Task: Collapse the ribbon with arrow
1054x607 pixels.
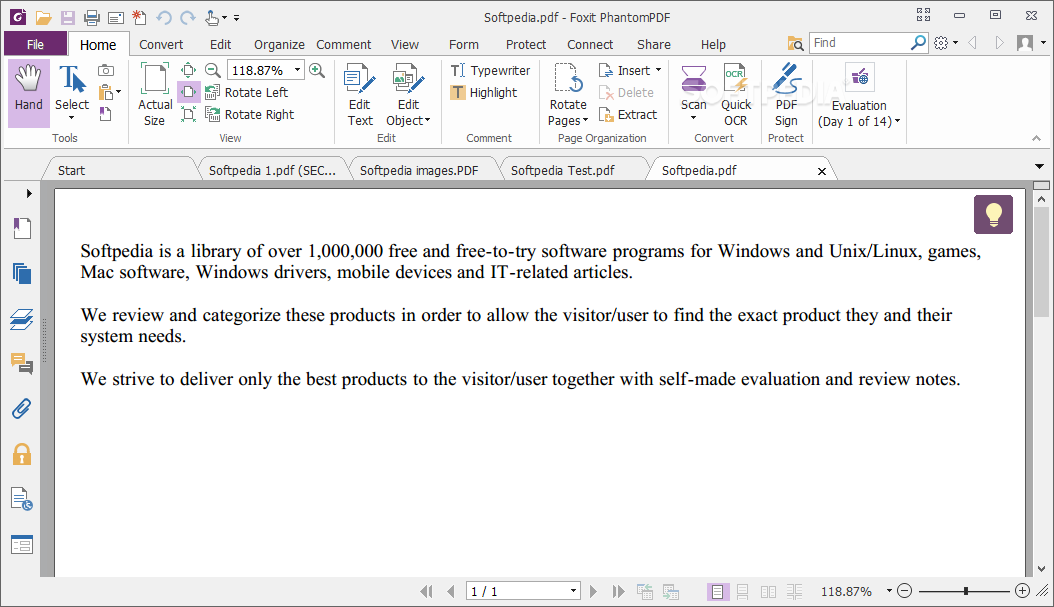Action: point(1037,138)
